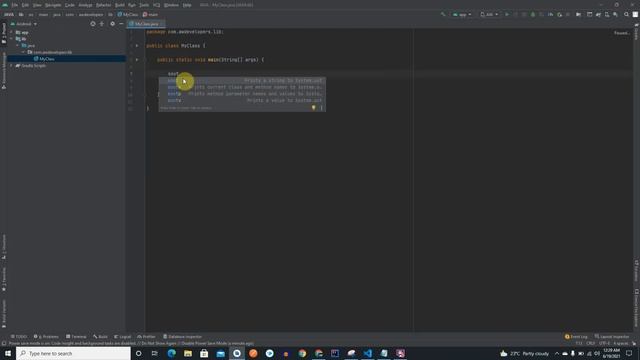
Task: Open the Navigate menu
Action: tap(53, 5)
